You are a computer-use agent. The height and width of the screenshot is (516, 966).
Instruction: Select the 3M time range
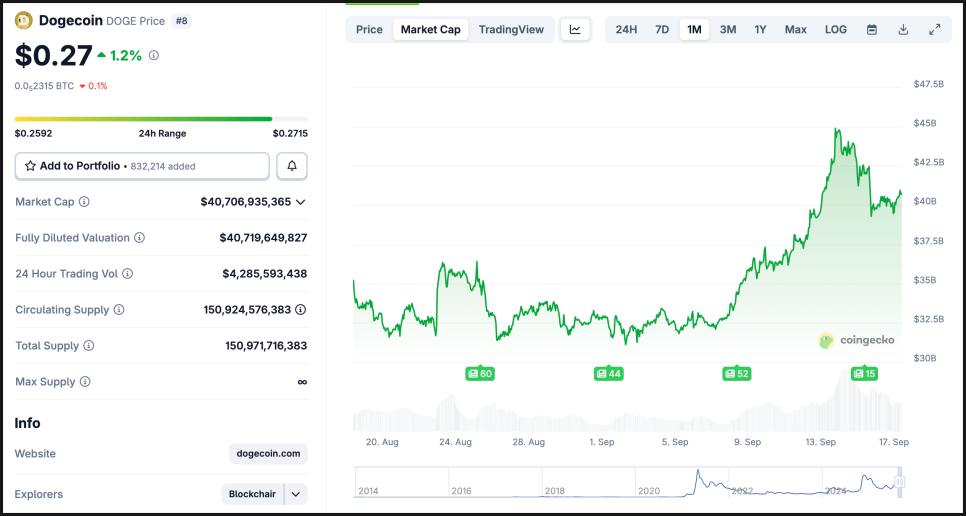728,30
